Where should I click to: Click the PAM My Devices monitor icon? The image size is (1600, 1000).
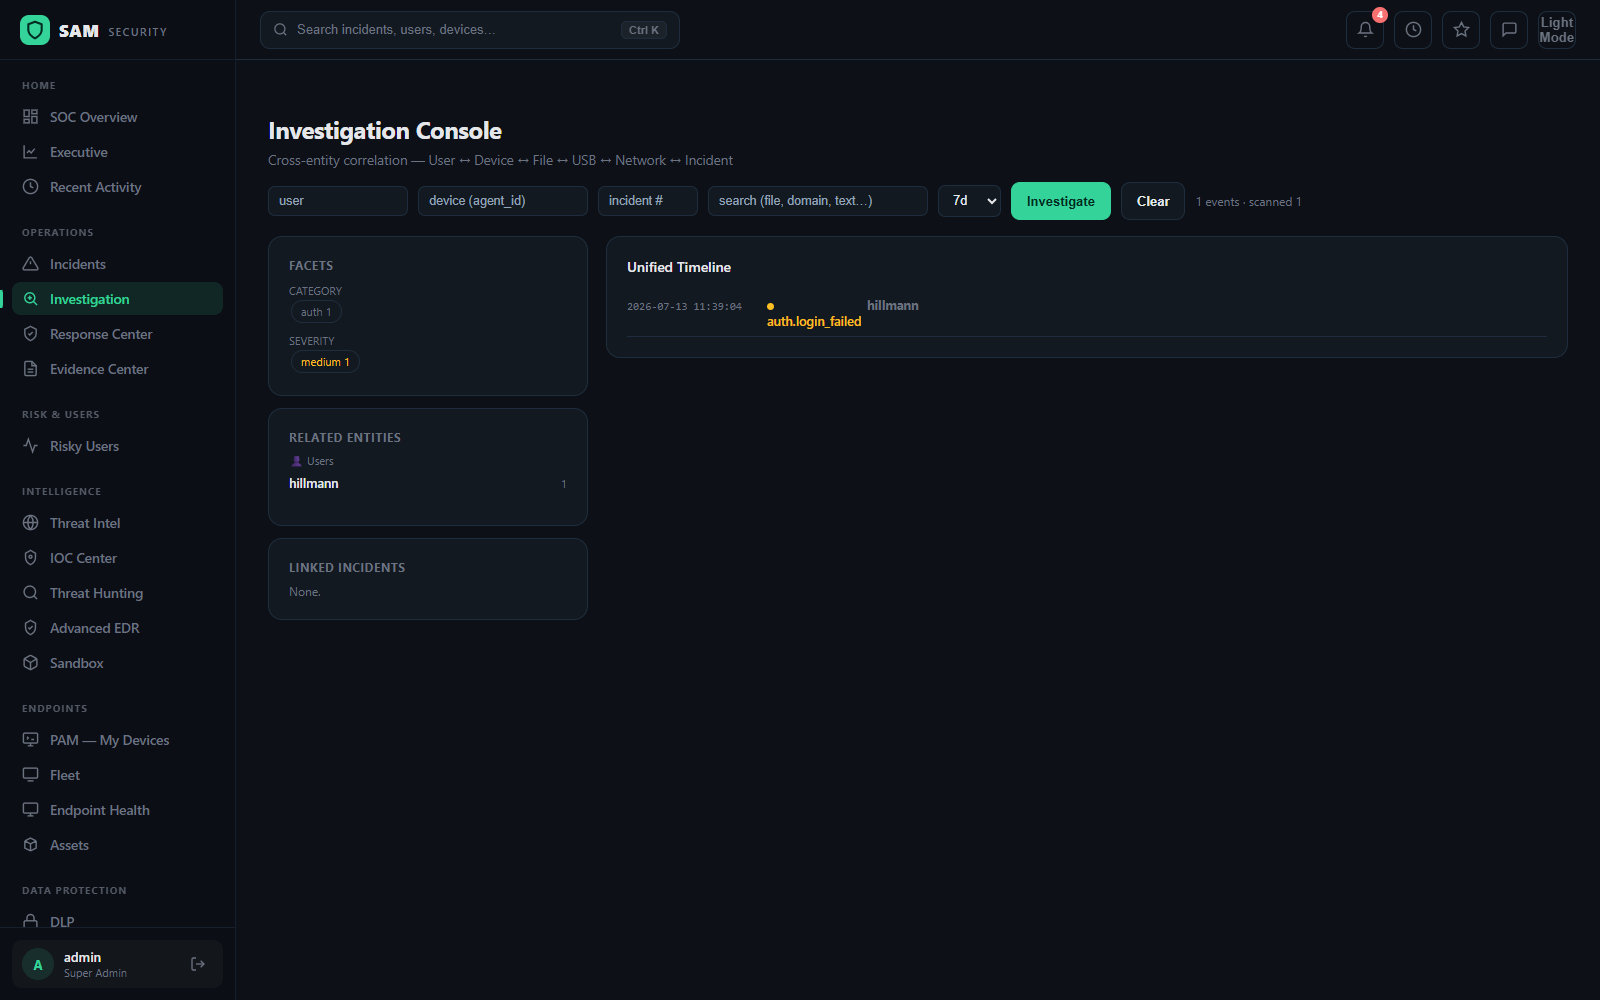[x=31, y=740]
